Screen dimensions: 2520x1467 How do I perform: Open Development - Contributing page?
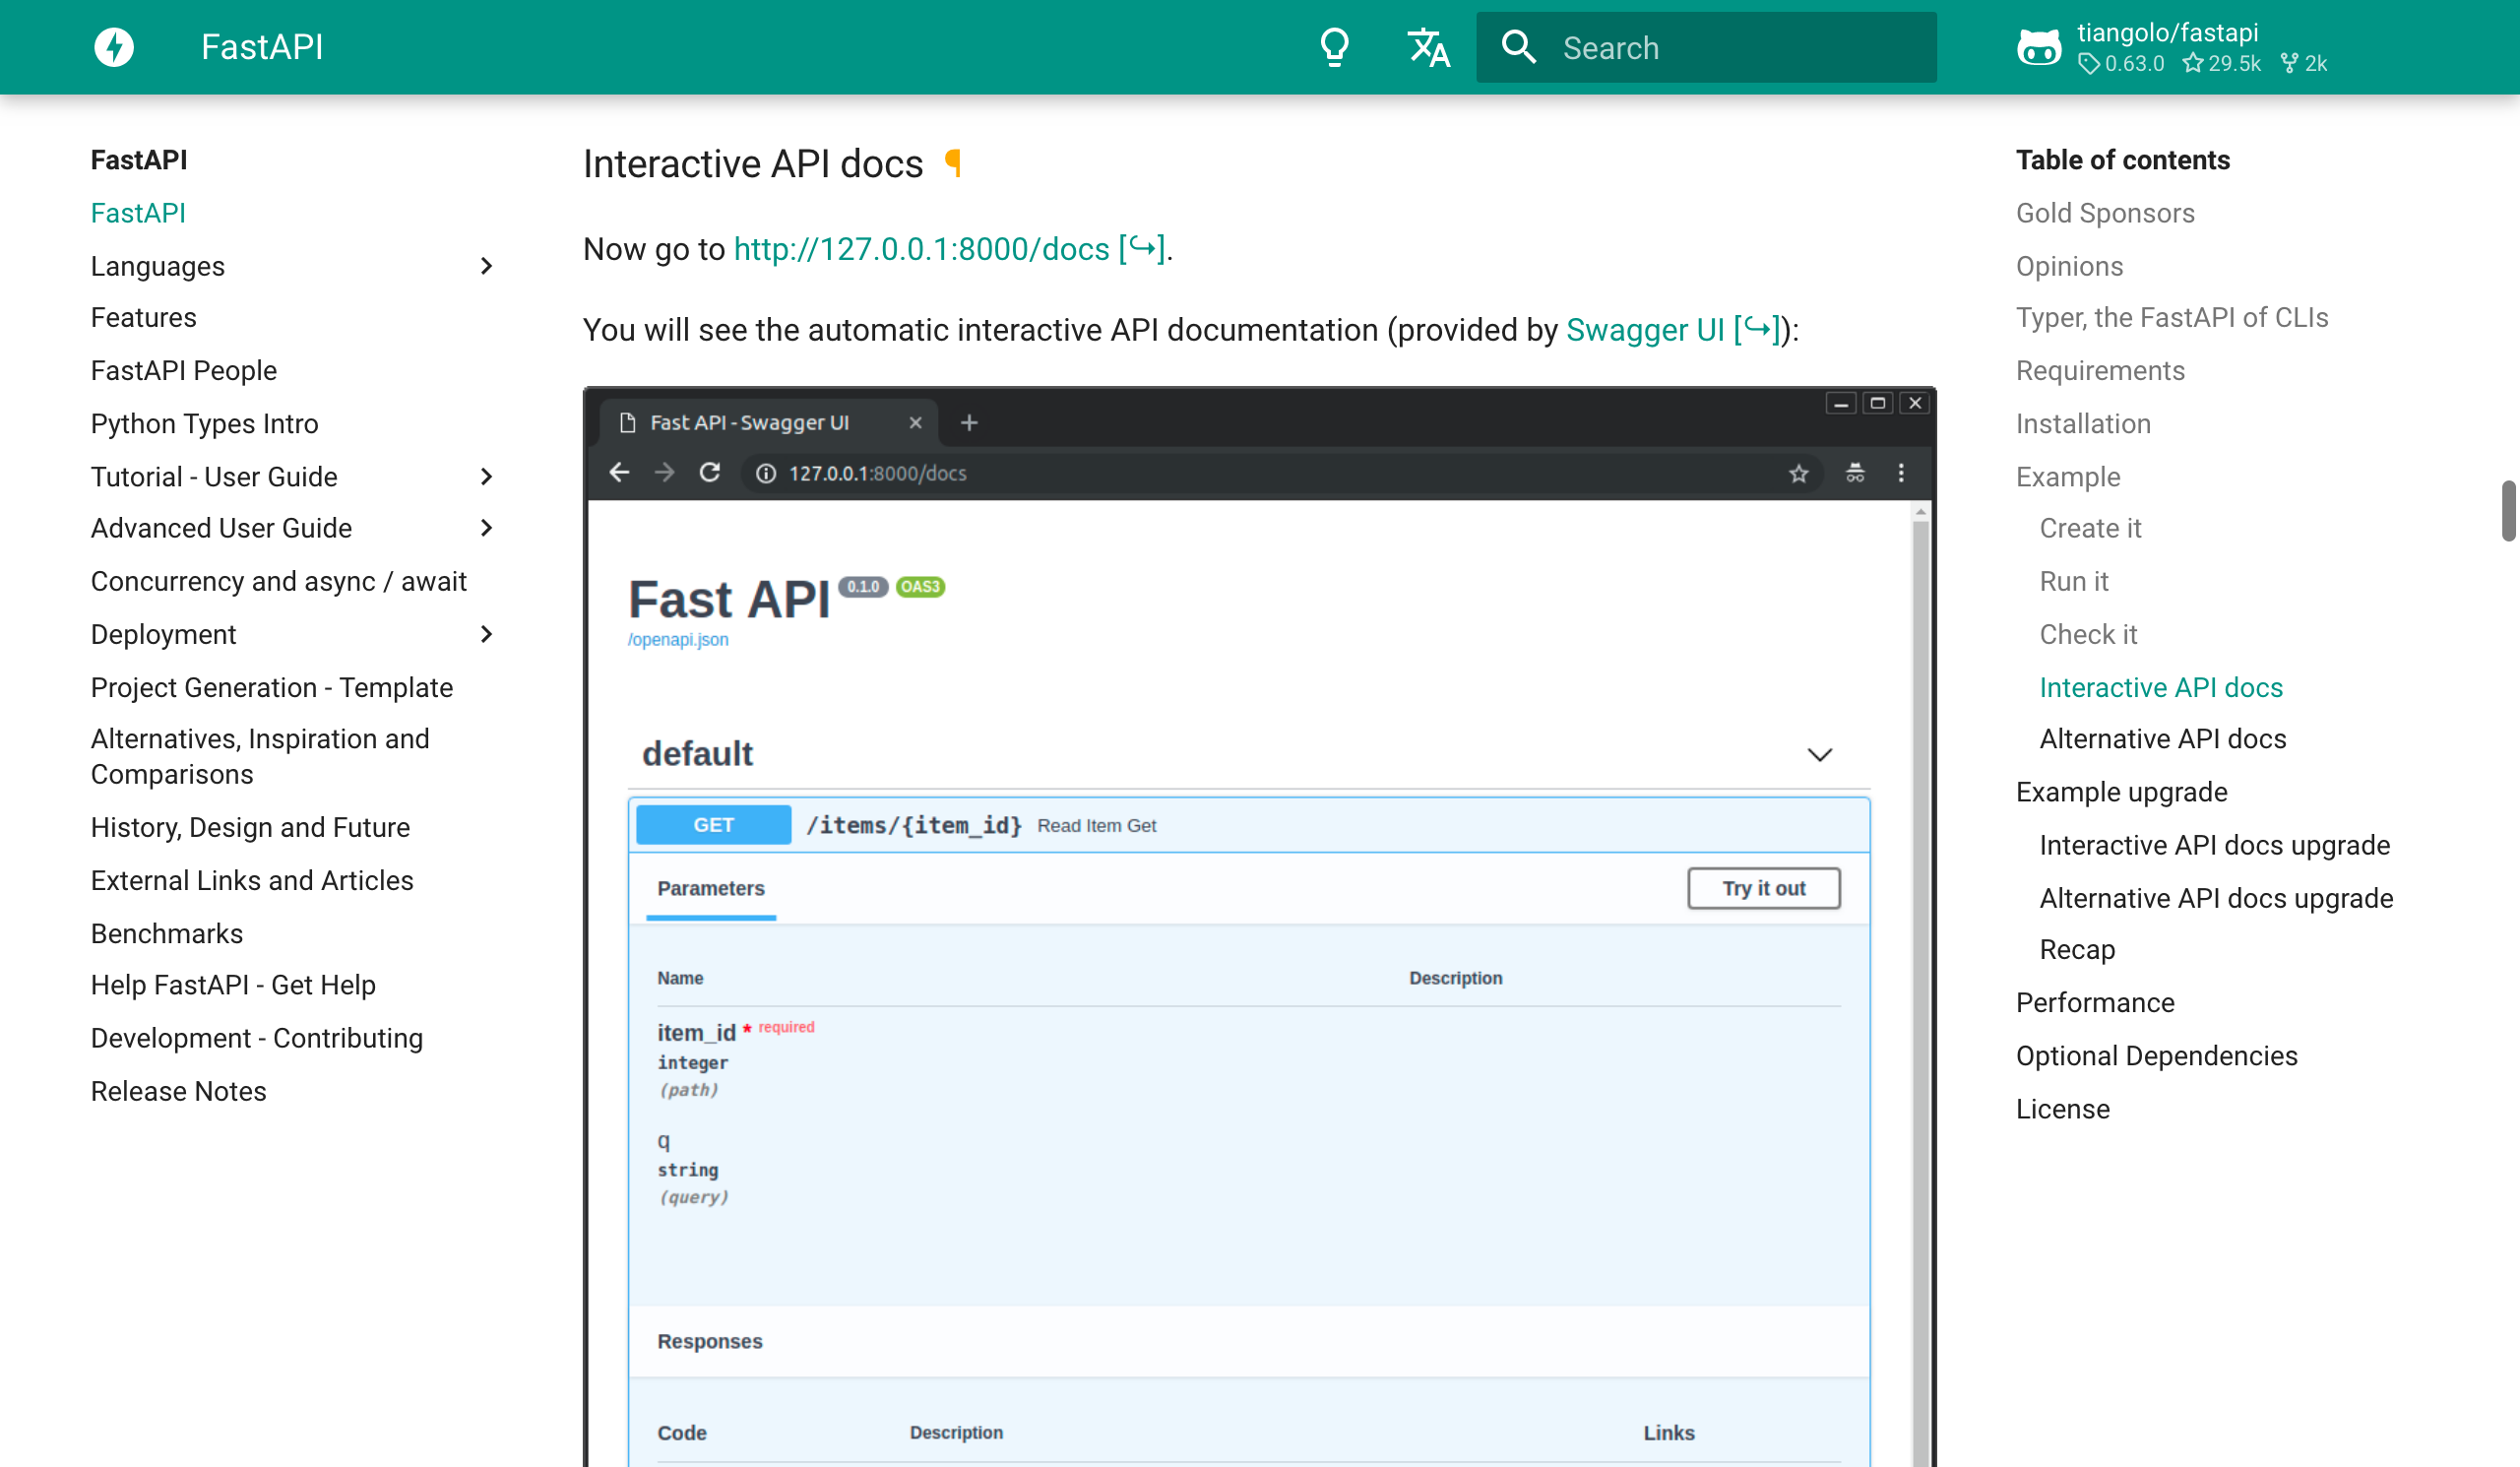click(x=257, y=1038)
